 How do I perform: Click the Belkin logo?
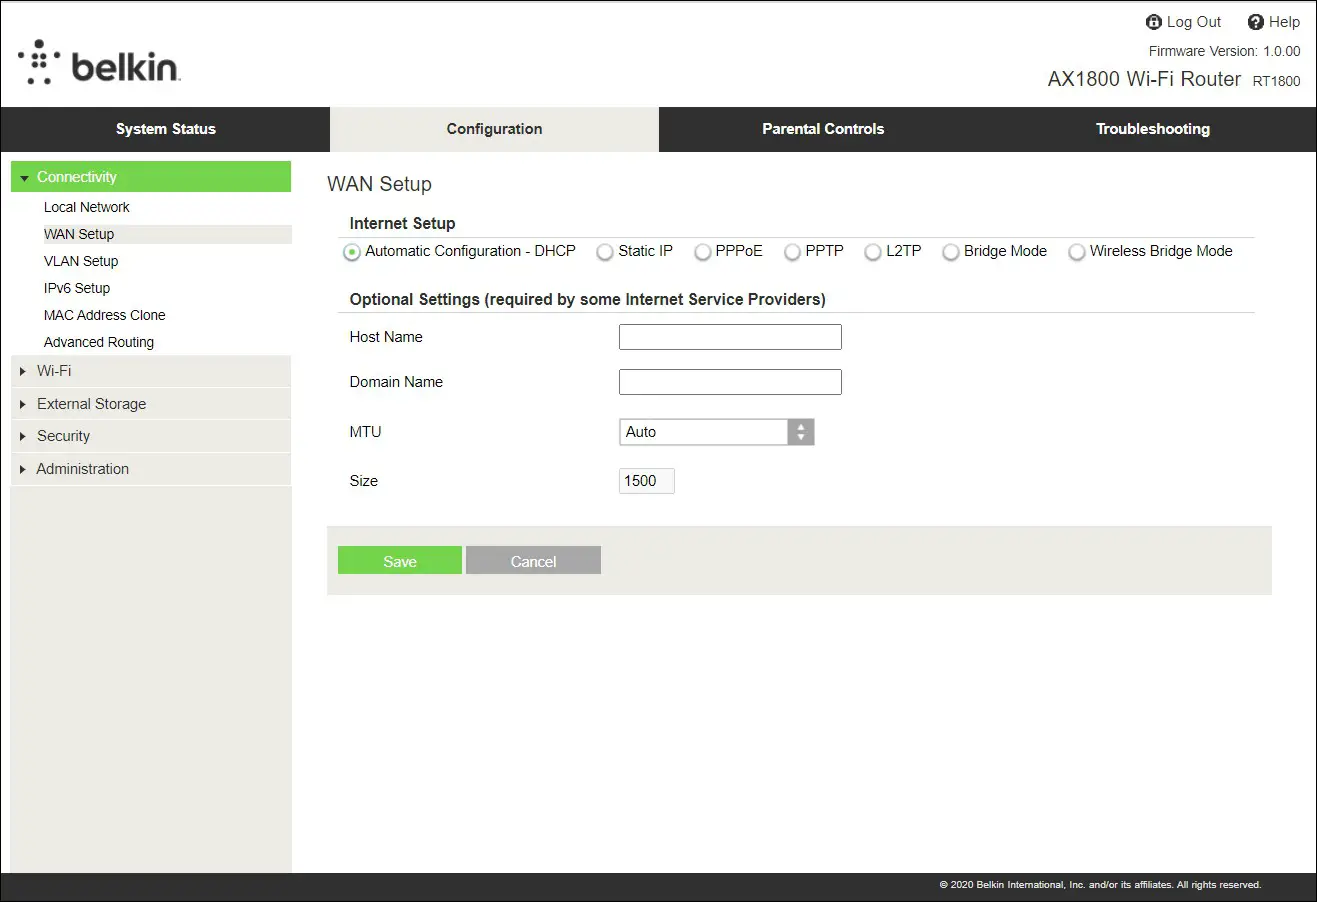[98, 63]
